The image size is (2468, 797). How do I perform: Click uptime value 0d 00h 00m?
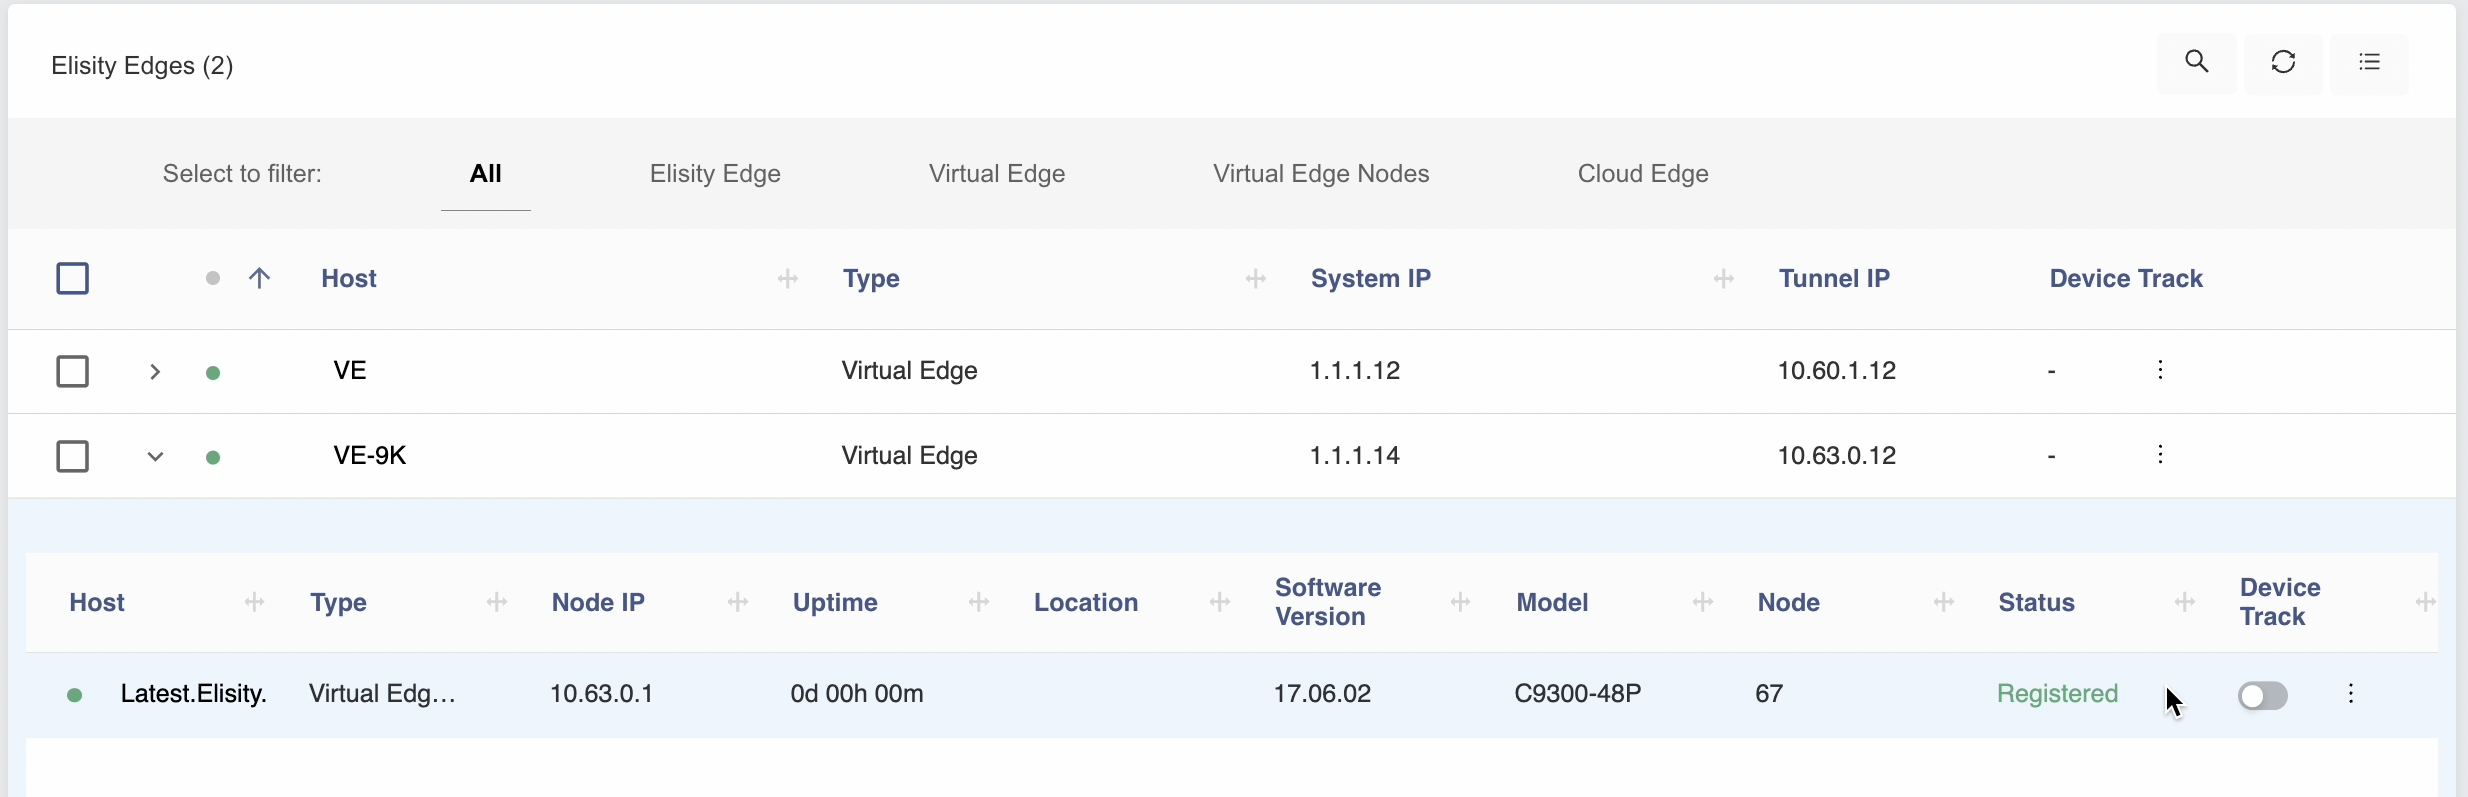pyautogui.click(x=857, y=693)
